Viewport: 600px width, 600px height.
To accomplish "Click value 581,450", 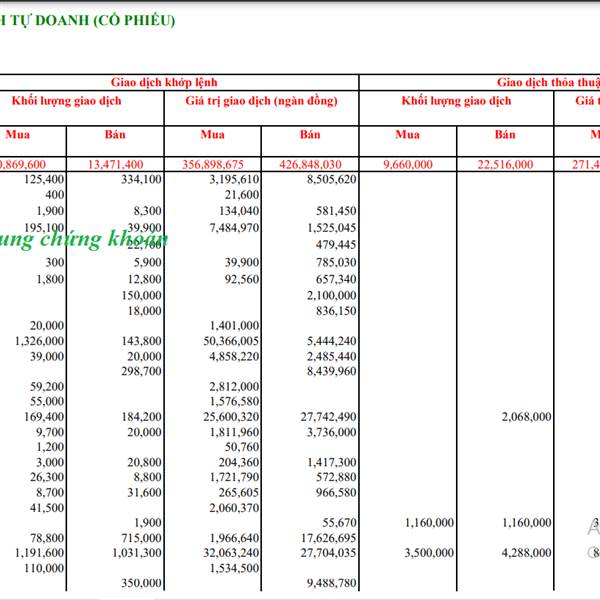I will pos(336,211).
